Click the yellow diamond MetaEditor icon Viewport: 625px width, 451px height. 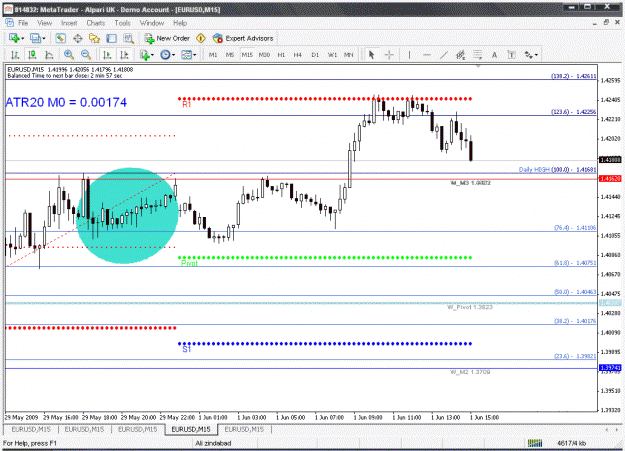tap(201, 38)
